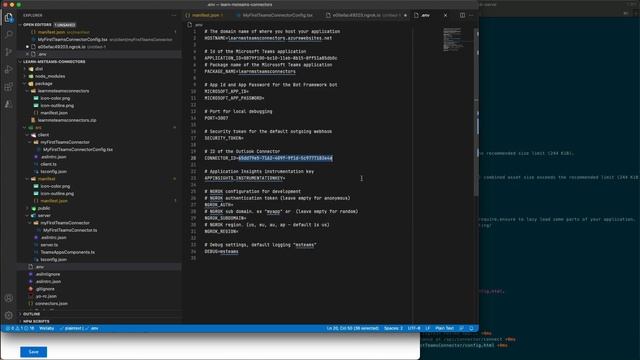Click the split editor icon
This screenshot has height=360, width=640.
(x=462, y=15)
